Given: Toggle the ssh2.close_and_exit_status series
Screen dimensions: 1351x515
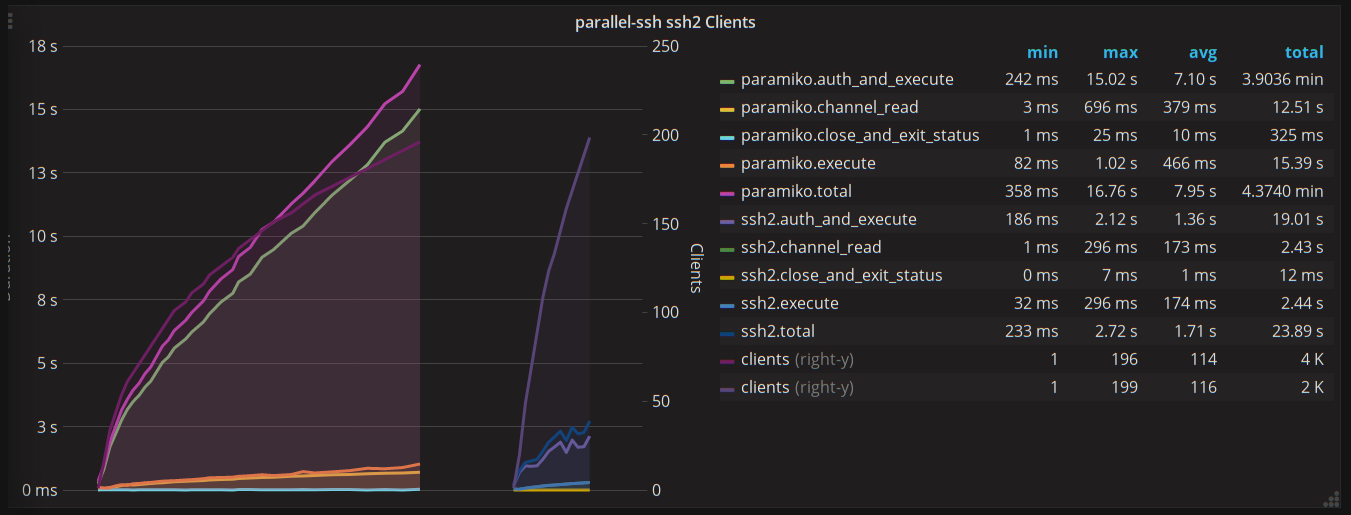Looking at the screenshot, I should pyautogui.click(x=842, y=275).
